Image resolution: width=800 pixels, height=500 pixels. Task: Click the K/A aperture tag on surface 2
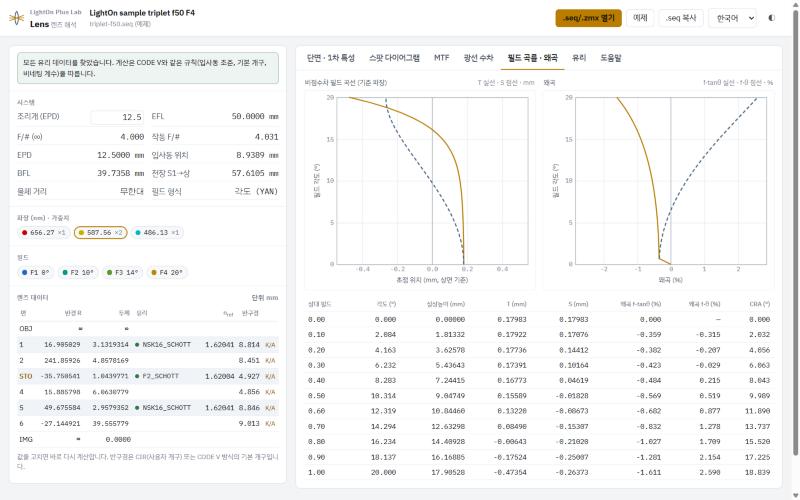click(270, 361)
